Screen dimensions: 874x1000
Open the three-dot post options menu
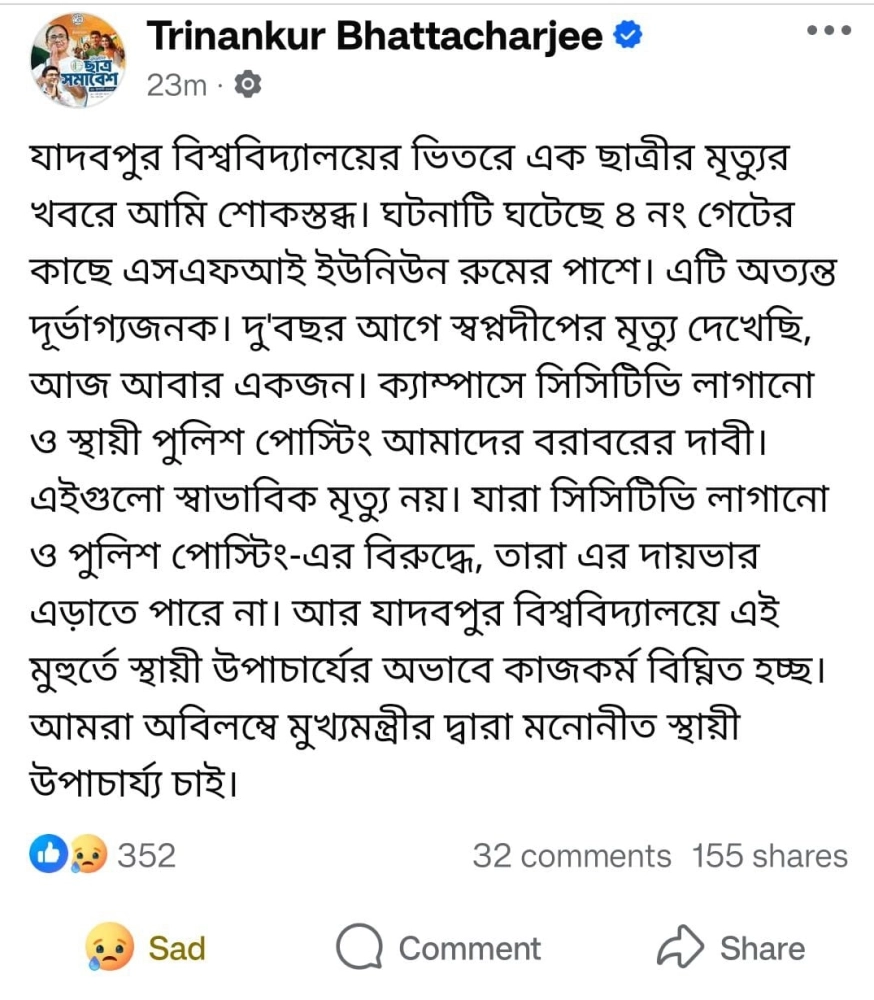coord(829,30)
